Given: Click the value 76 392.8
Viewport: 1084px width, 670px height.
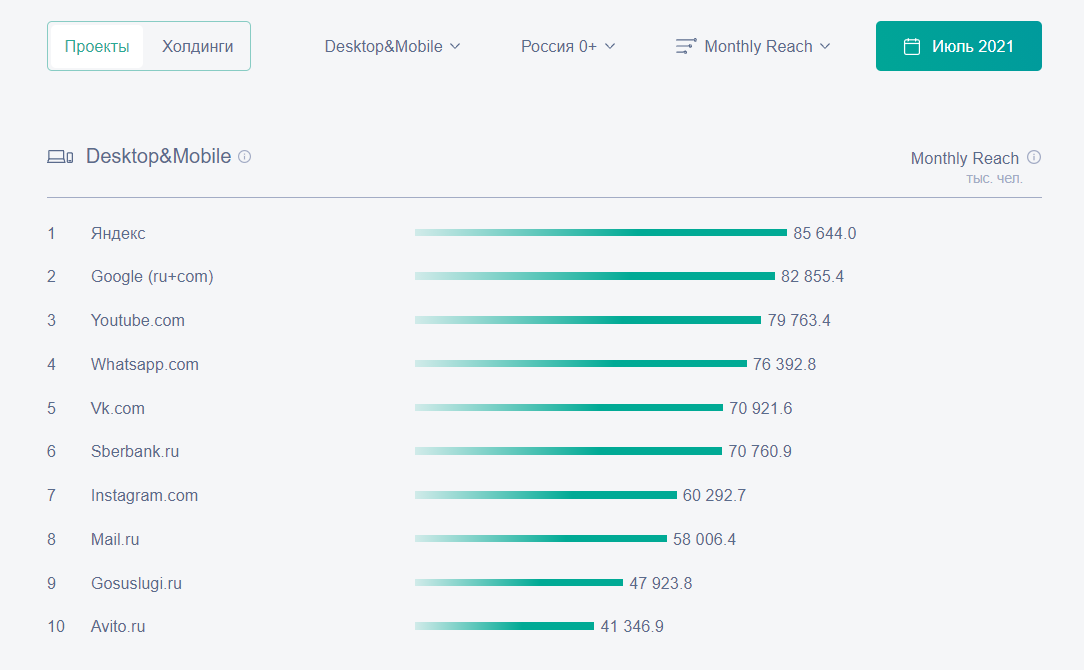Looking at the screenshot, I should tap(785, 364).
